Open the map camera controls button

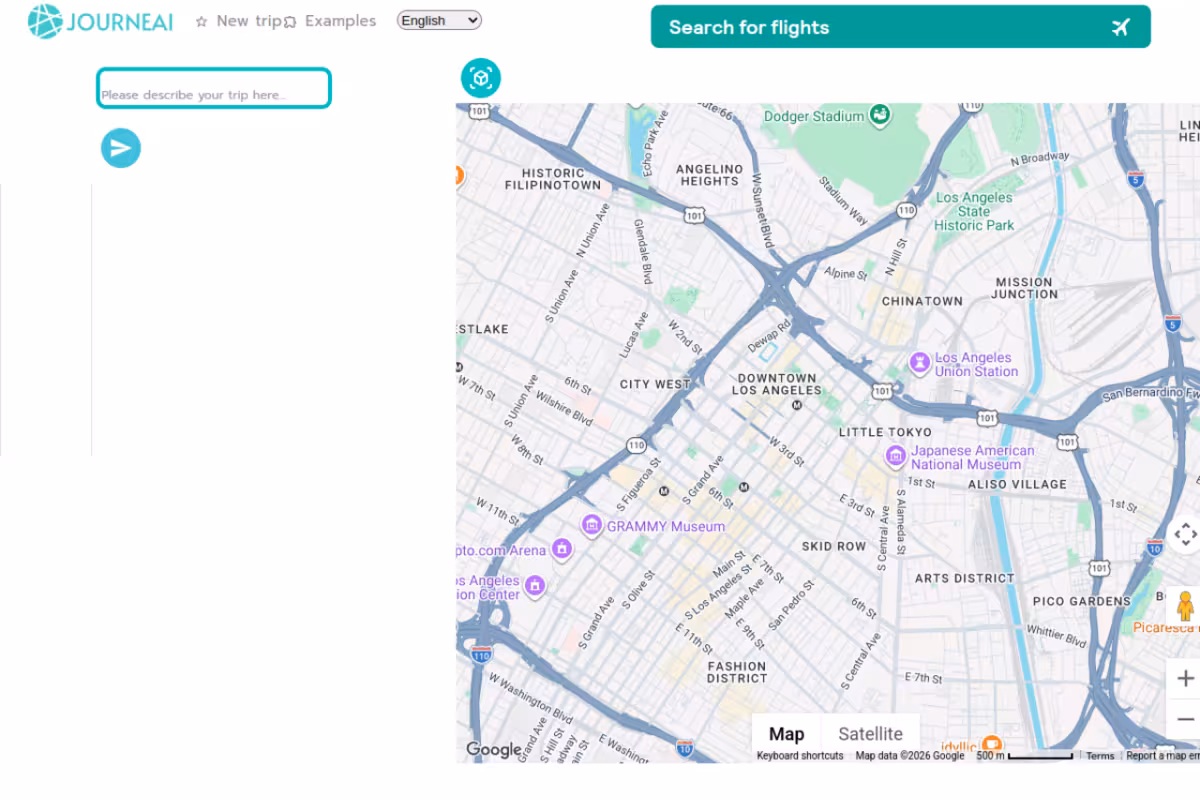pyautogui.click(x=1185, y=534)
